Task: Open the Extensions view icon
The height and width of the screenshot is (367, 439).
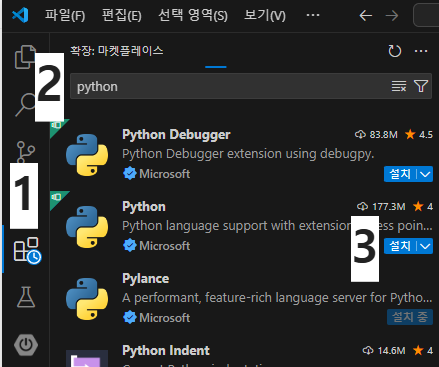Action: (x=27, y=251)
